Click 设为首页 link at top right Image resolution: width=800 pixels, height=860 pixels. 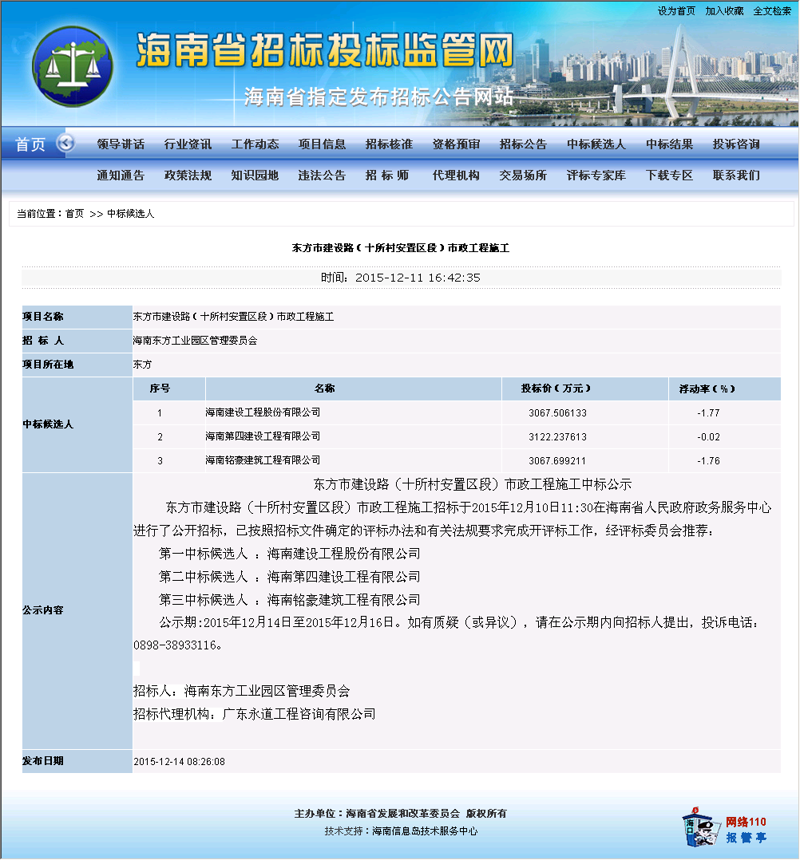coord(676,11)
